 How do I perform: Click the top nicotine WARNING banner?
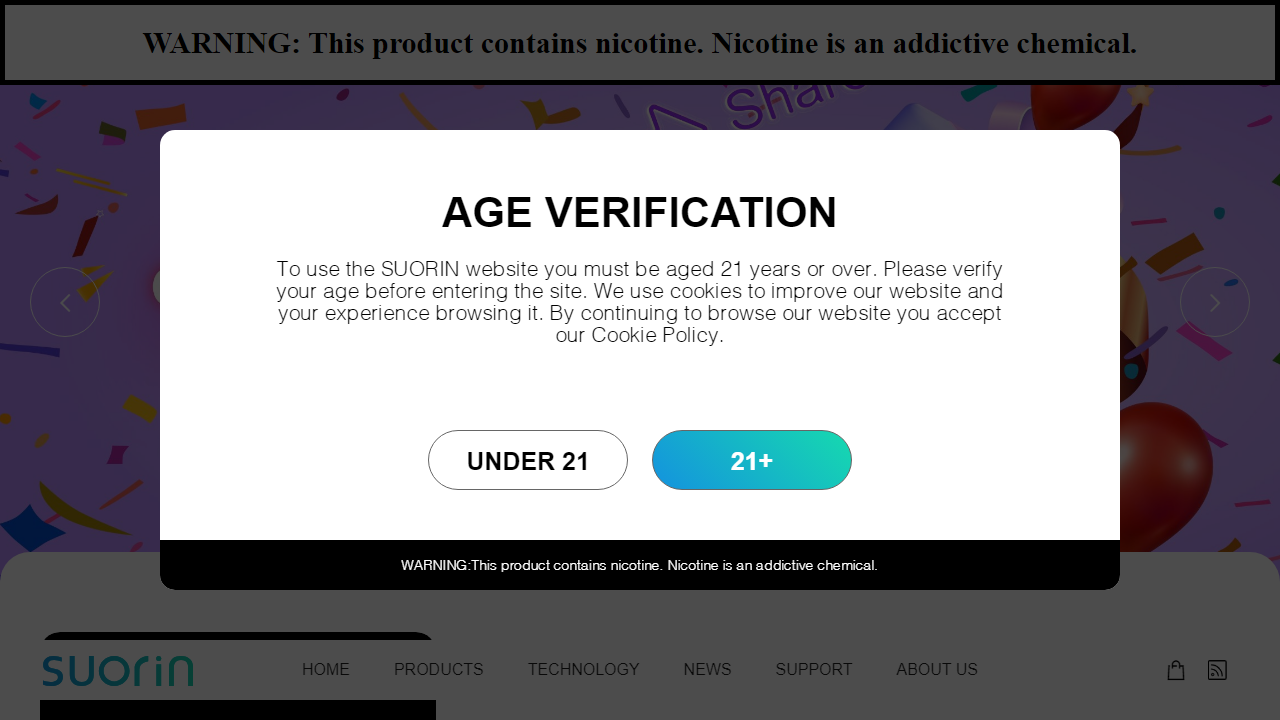(x=640, y=43)
